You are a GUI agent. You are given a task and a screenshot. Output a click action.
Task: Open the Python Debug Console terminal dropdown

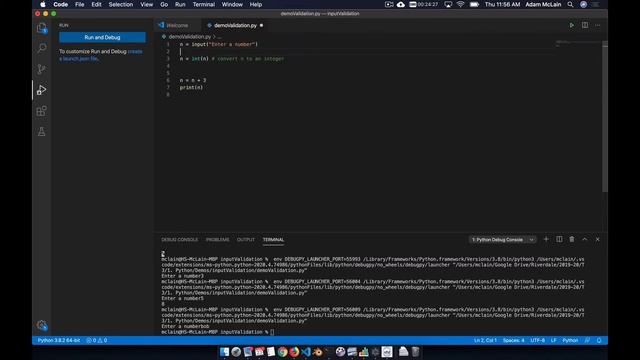[502, 240]
